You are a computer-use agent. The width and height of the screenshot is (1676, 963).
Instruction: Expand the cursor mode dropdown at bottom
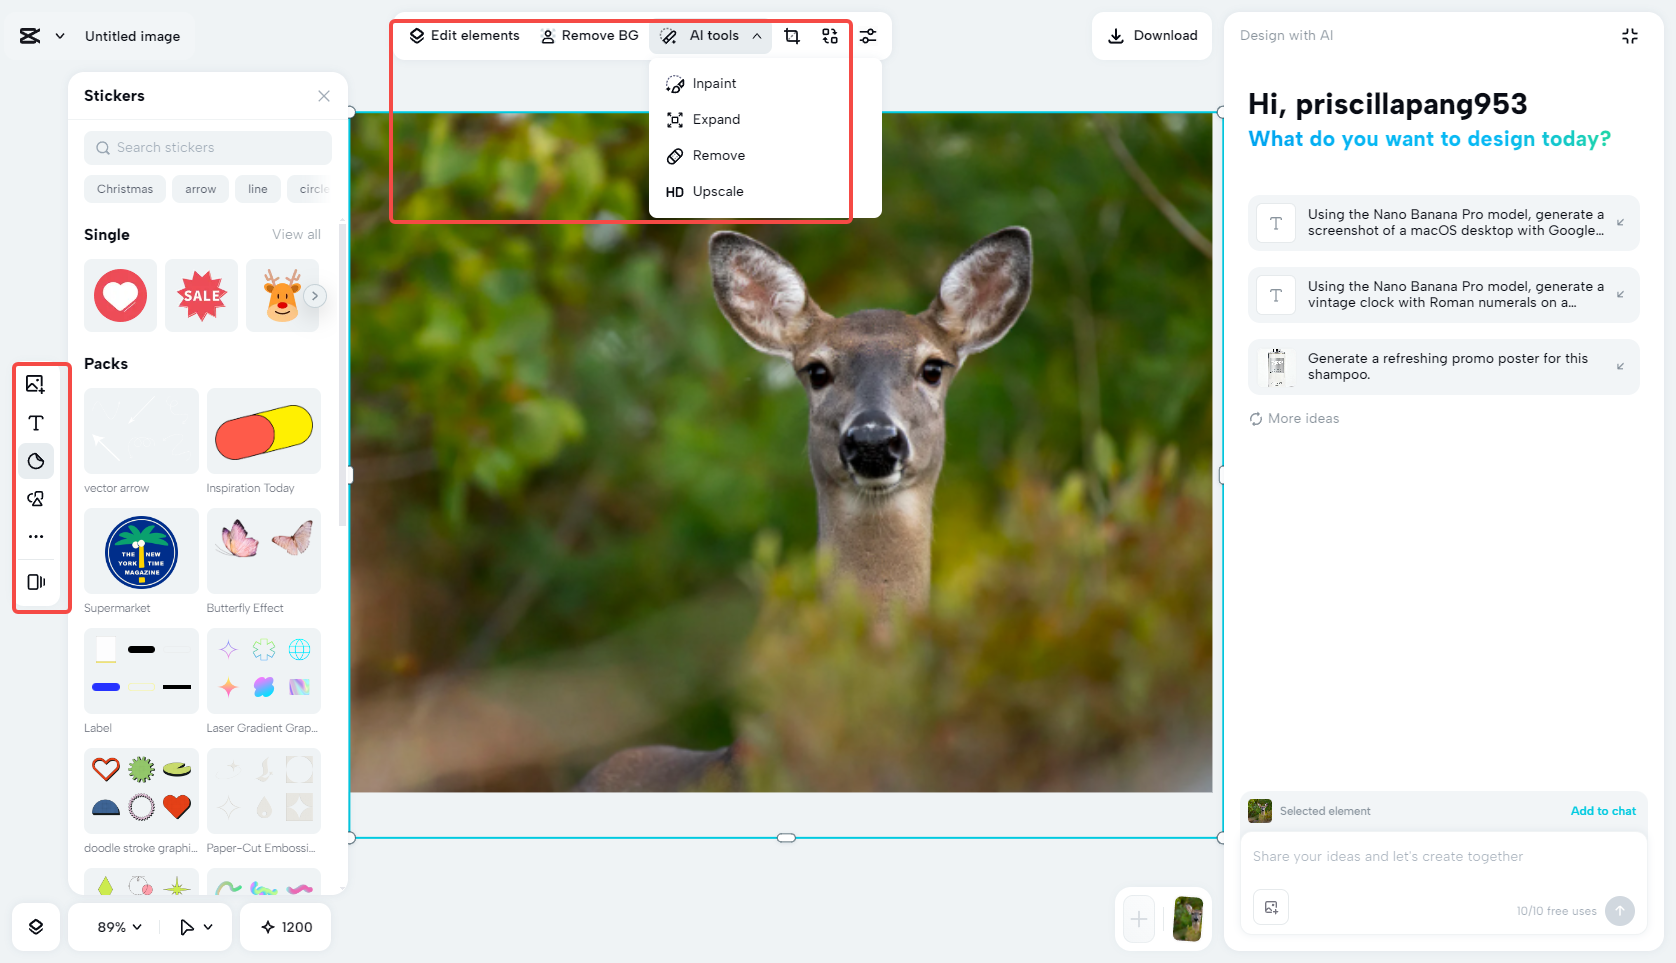196,927
